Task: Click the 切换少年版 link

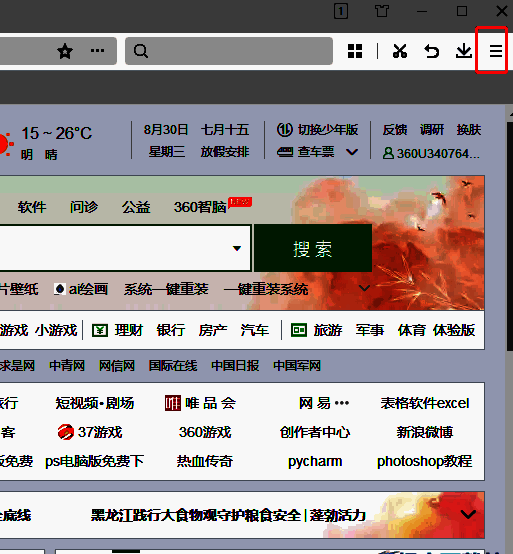Action: click(x=328, y=130)
